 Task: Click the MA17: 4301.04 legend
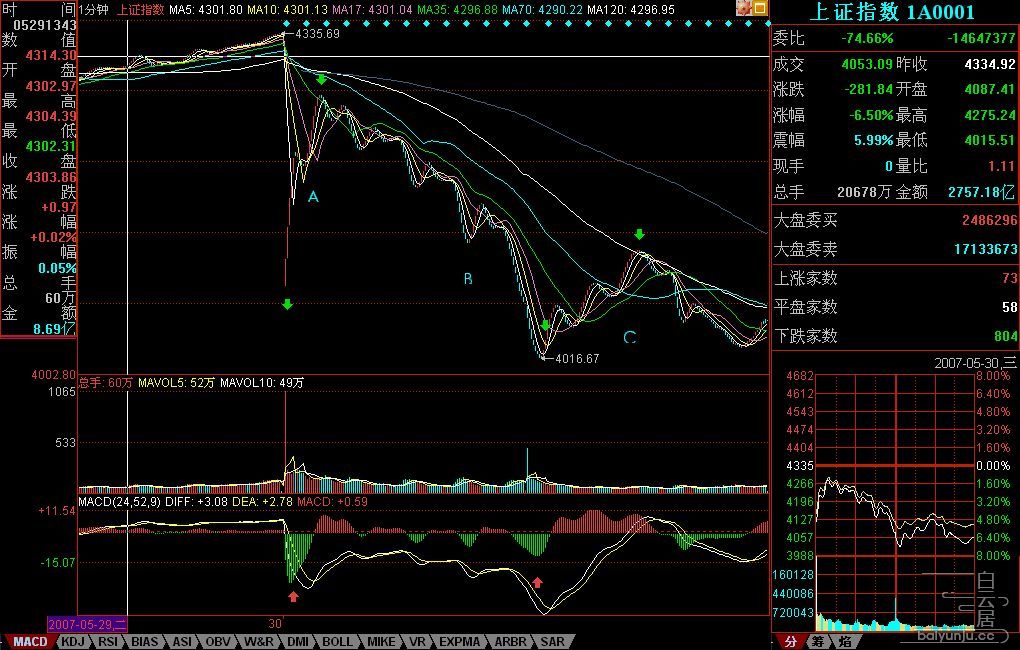coord(372,10)
